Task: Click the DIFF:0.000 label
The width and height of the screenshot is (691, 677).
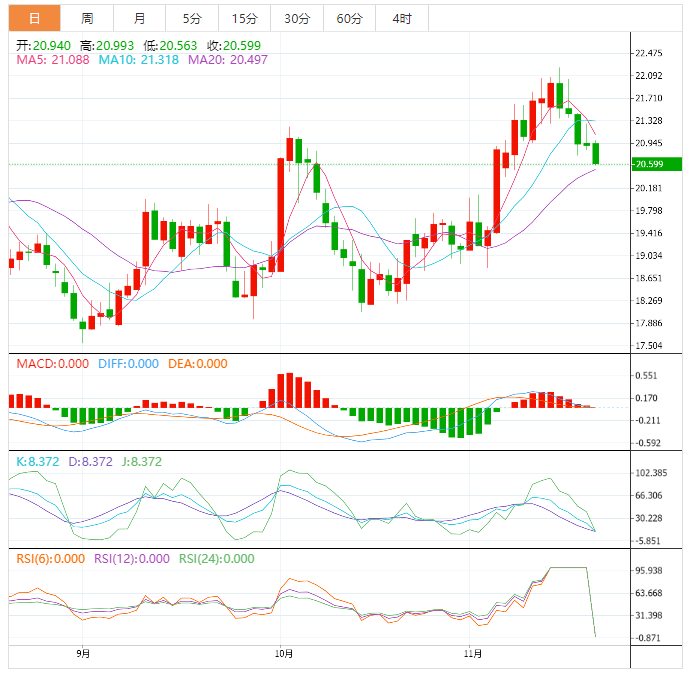Action: pos(128,364)
